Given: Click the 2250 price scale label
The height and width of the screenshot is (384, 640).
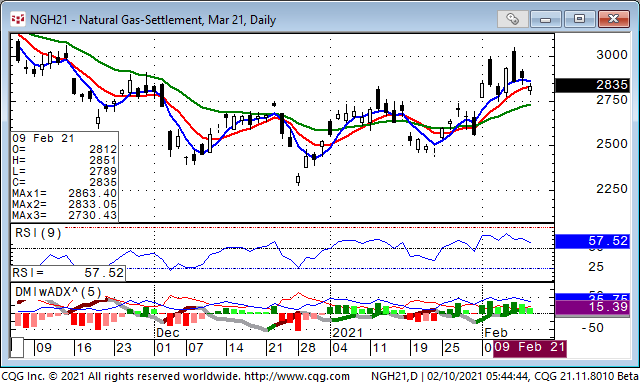Looking at the screenshot, I should 611,189.
